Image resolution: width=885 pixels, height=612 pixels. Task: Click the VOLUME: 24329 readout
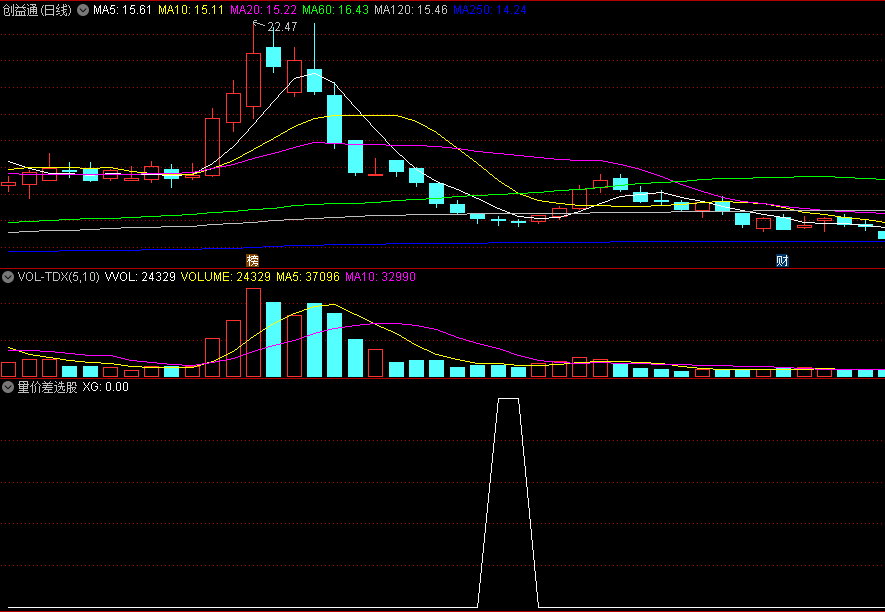[x=226, y=277]
